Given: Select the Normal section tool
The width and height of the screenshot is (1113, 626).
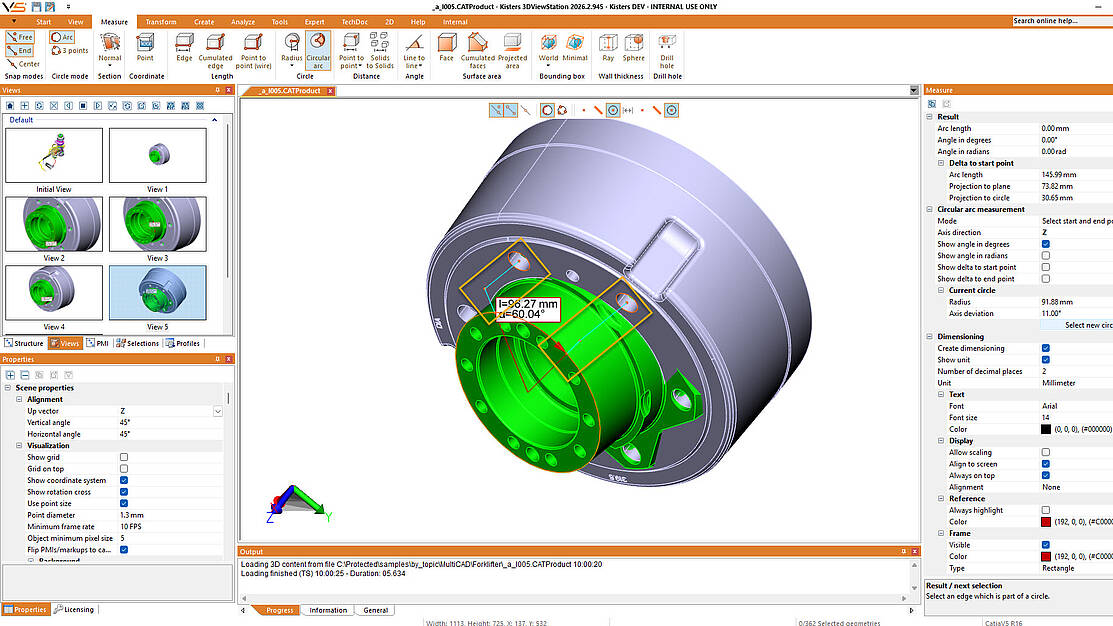Looking at the screenshot, I should pos(110,48).
